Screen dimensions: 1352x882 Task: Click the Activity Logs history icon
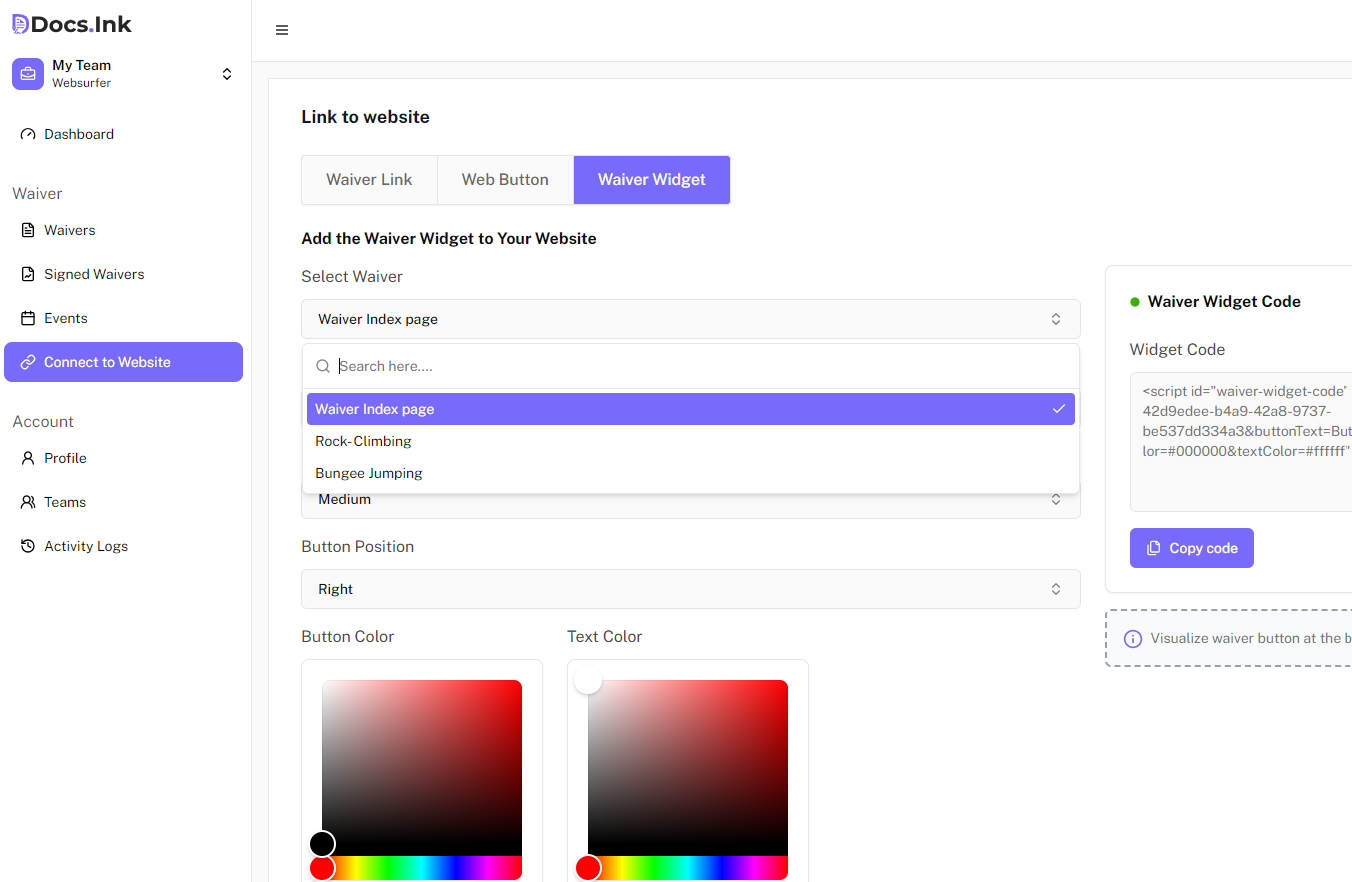pos(28,546)
